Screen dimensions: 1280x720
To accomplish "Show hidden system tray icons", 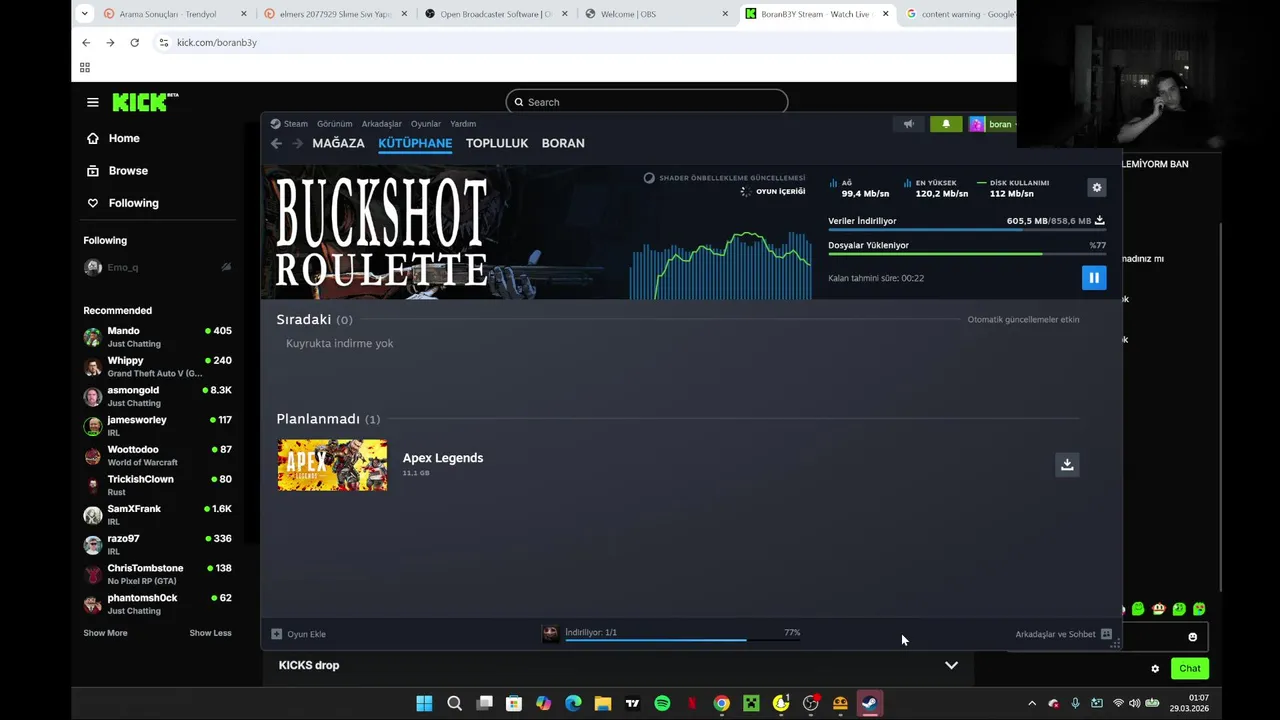I will pyautogui.click(x=1032, y=703).
